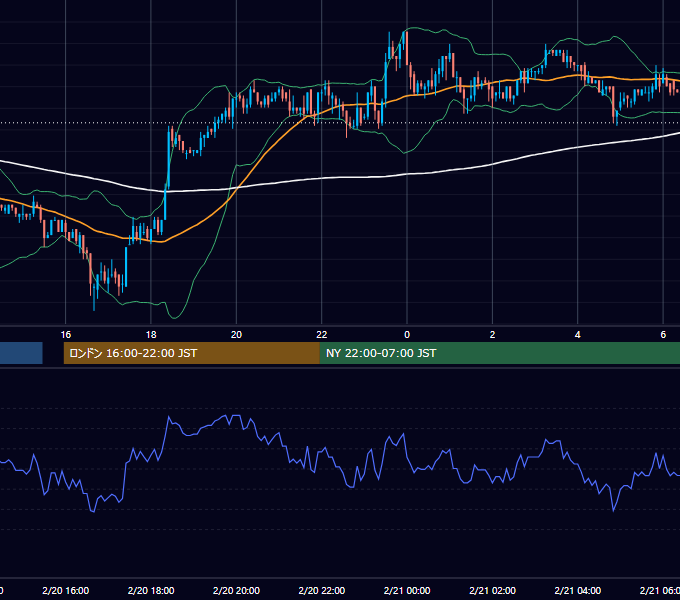Click the "4" label on upper time axis
Image resolution: width=680 pixels, height=600 pixels.
tap(578, 334)
